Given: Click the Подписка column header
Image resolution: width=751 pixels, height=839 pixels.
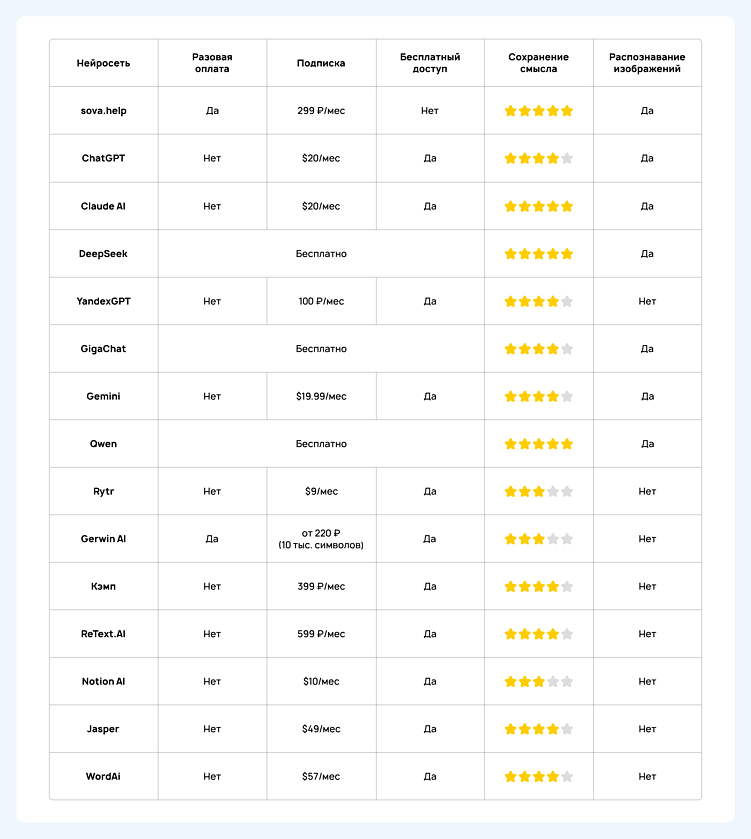Looking at the screenshot, I should tap(321, 63).
